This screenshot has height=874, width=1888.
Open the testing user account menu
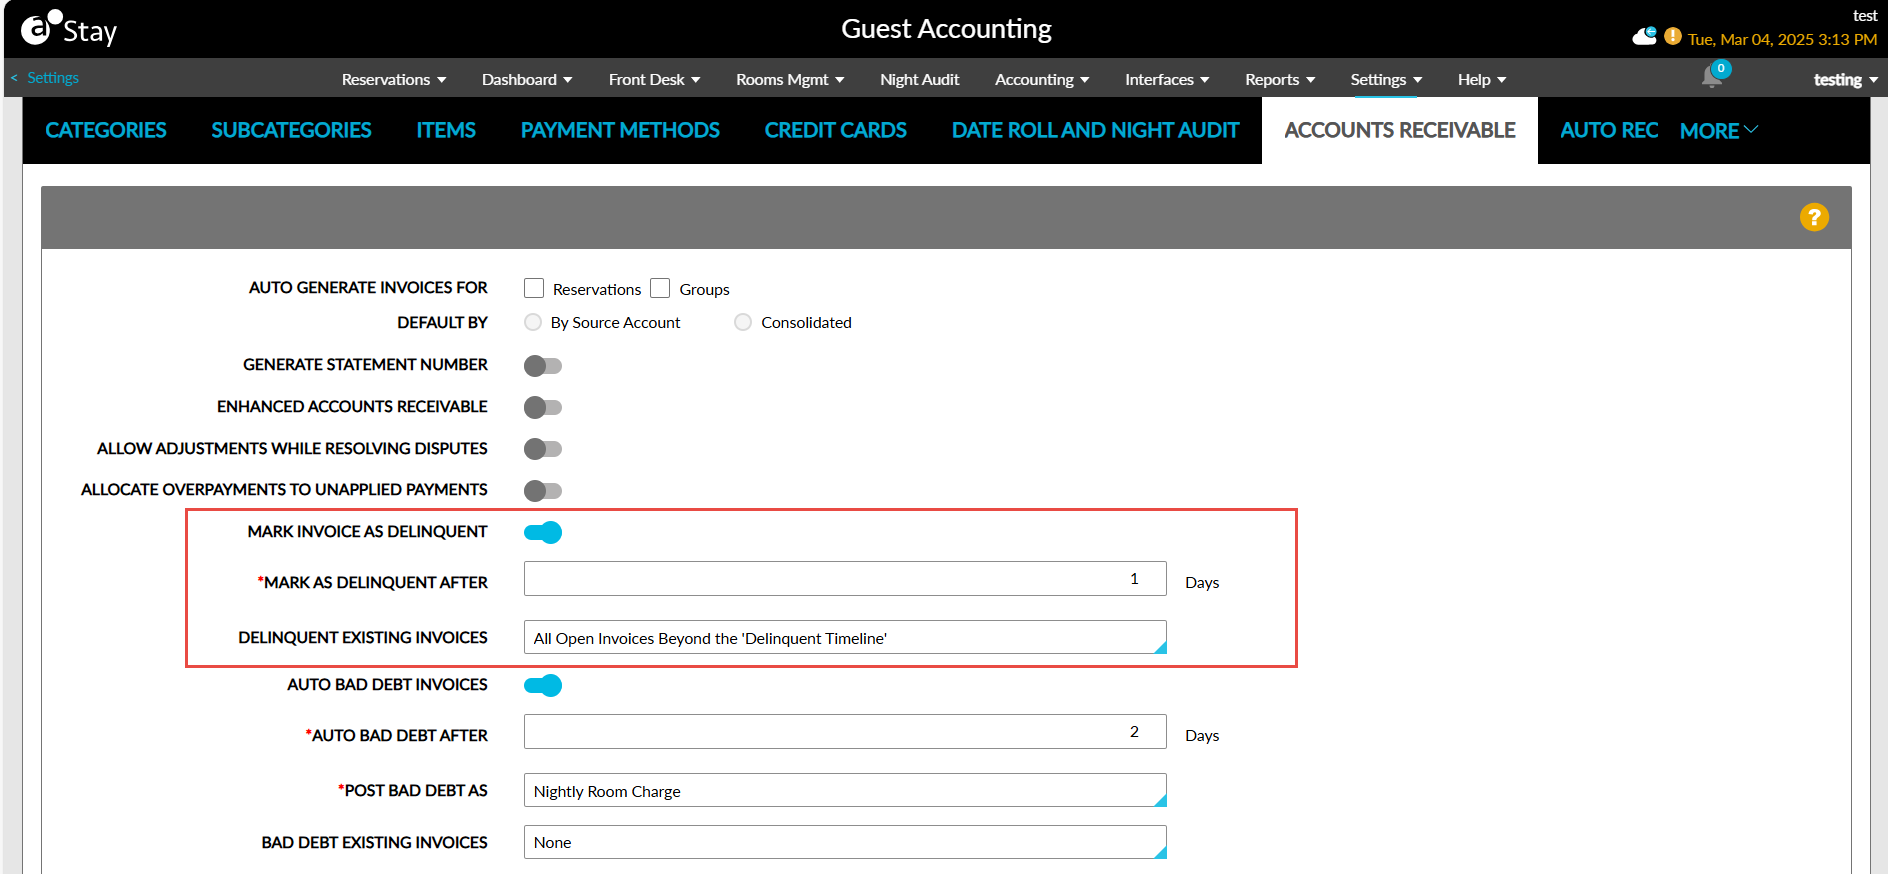pyautogui.click(x=1845, y=79)
